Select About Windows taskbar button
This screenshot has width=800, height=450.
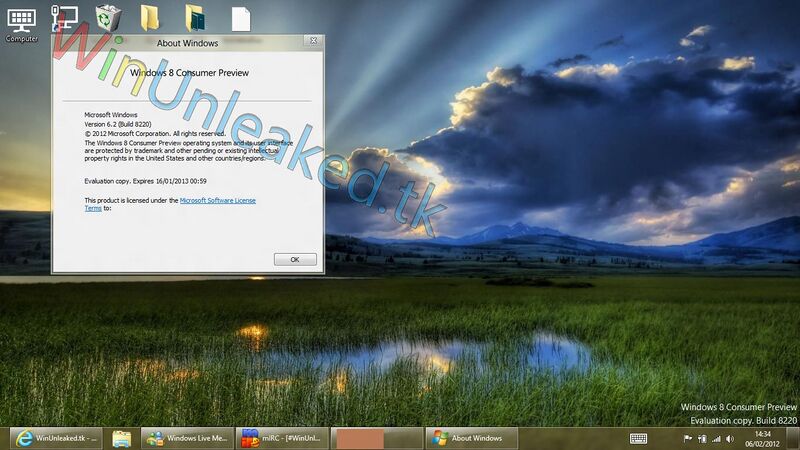[472, 438]
